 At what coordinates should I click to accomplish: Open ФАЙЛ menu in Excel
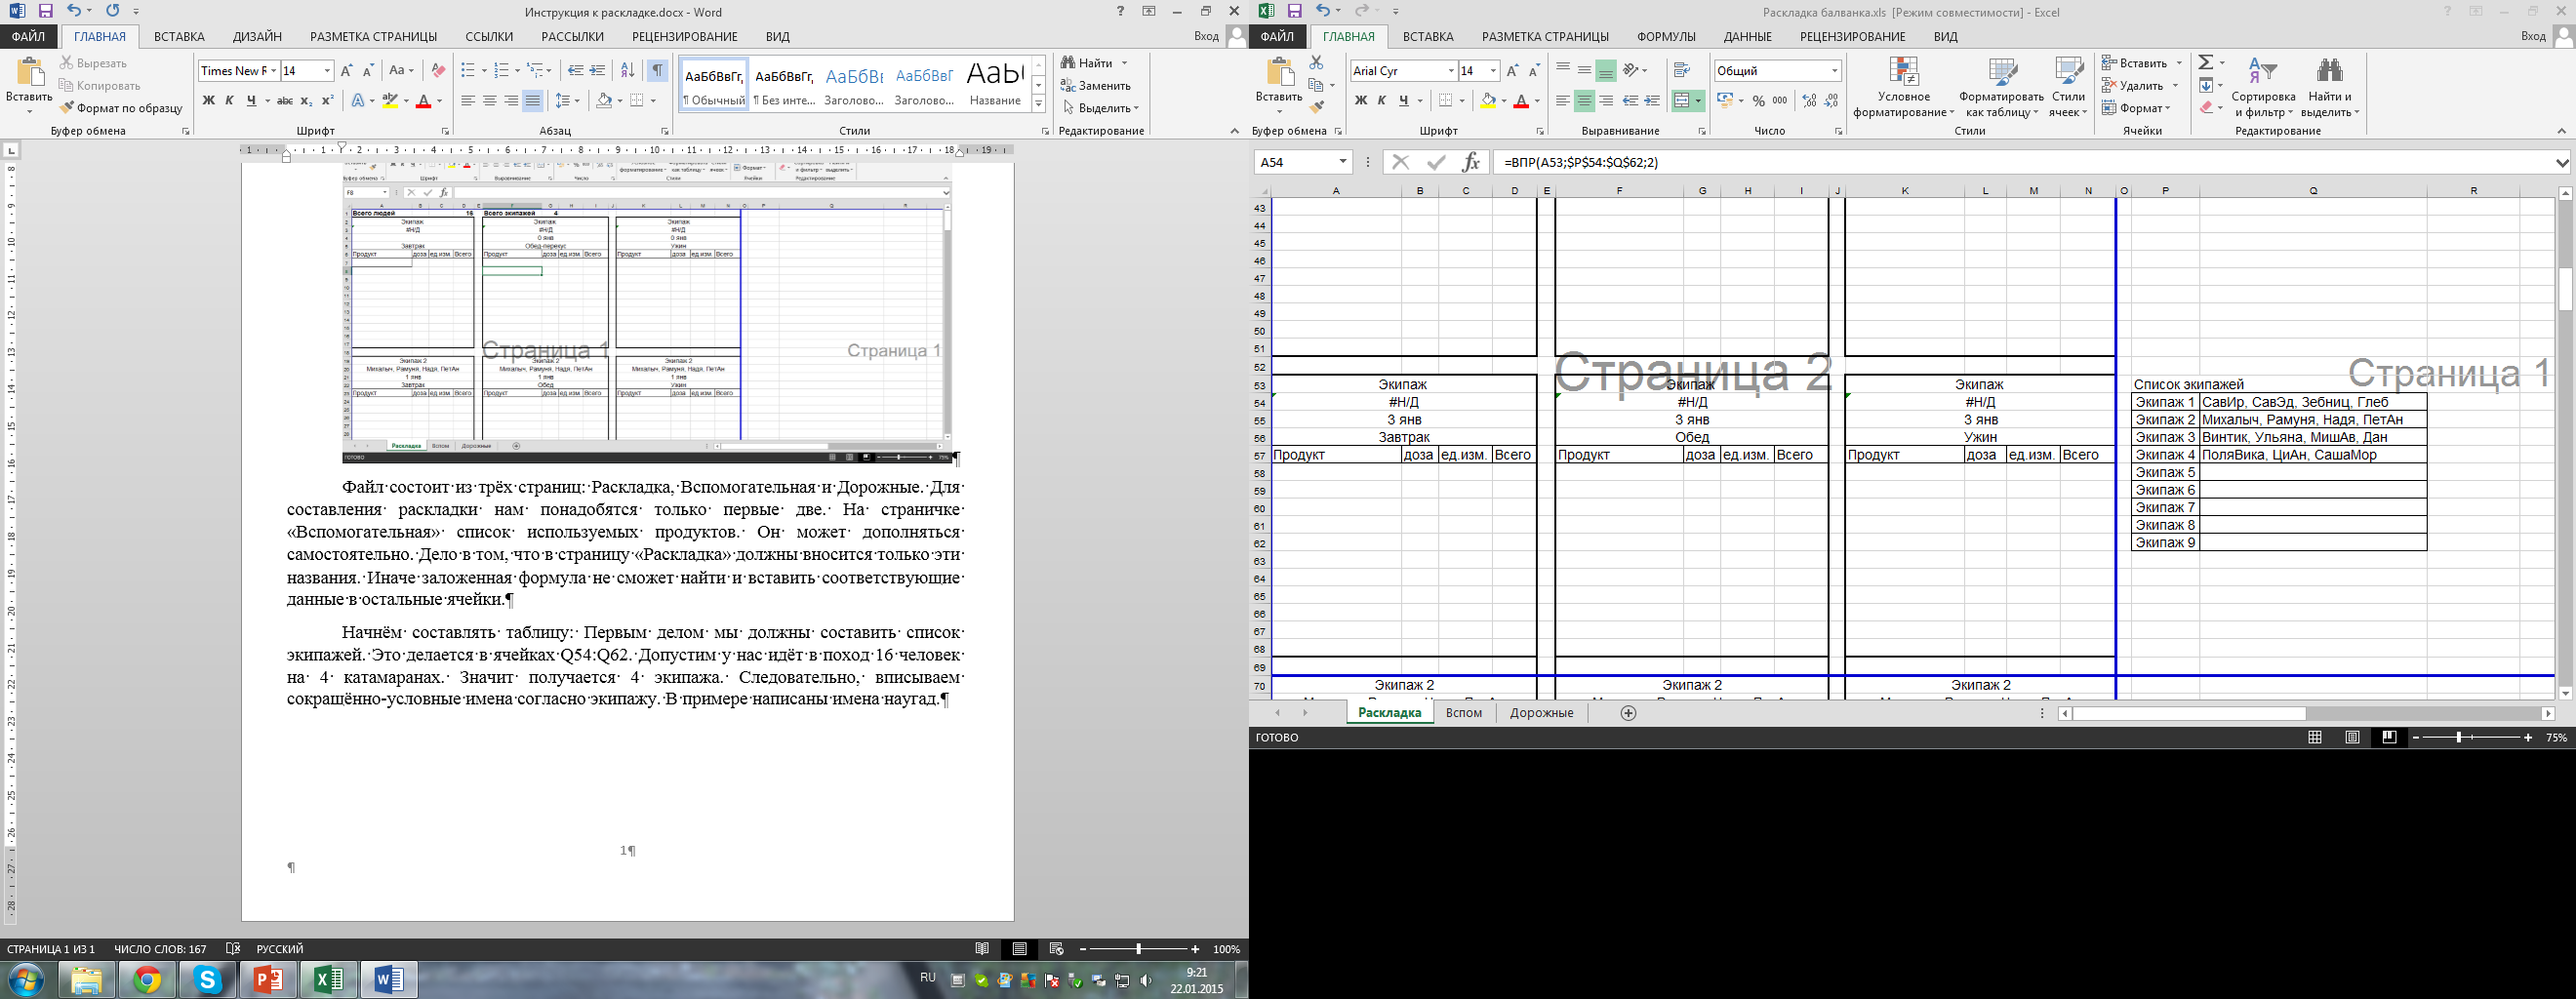click(1277, 36)
